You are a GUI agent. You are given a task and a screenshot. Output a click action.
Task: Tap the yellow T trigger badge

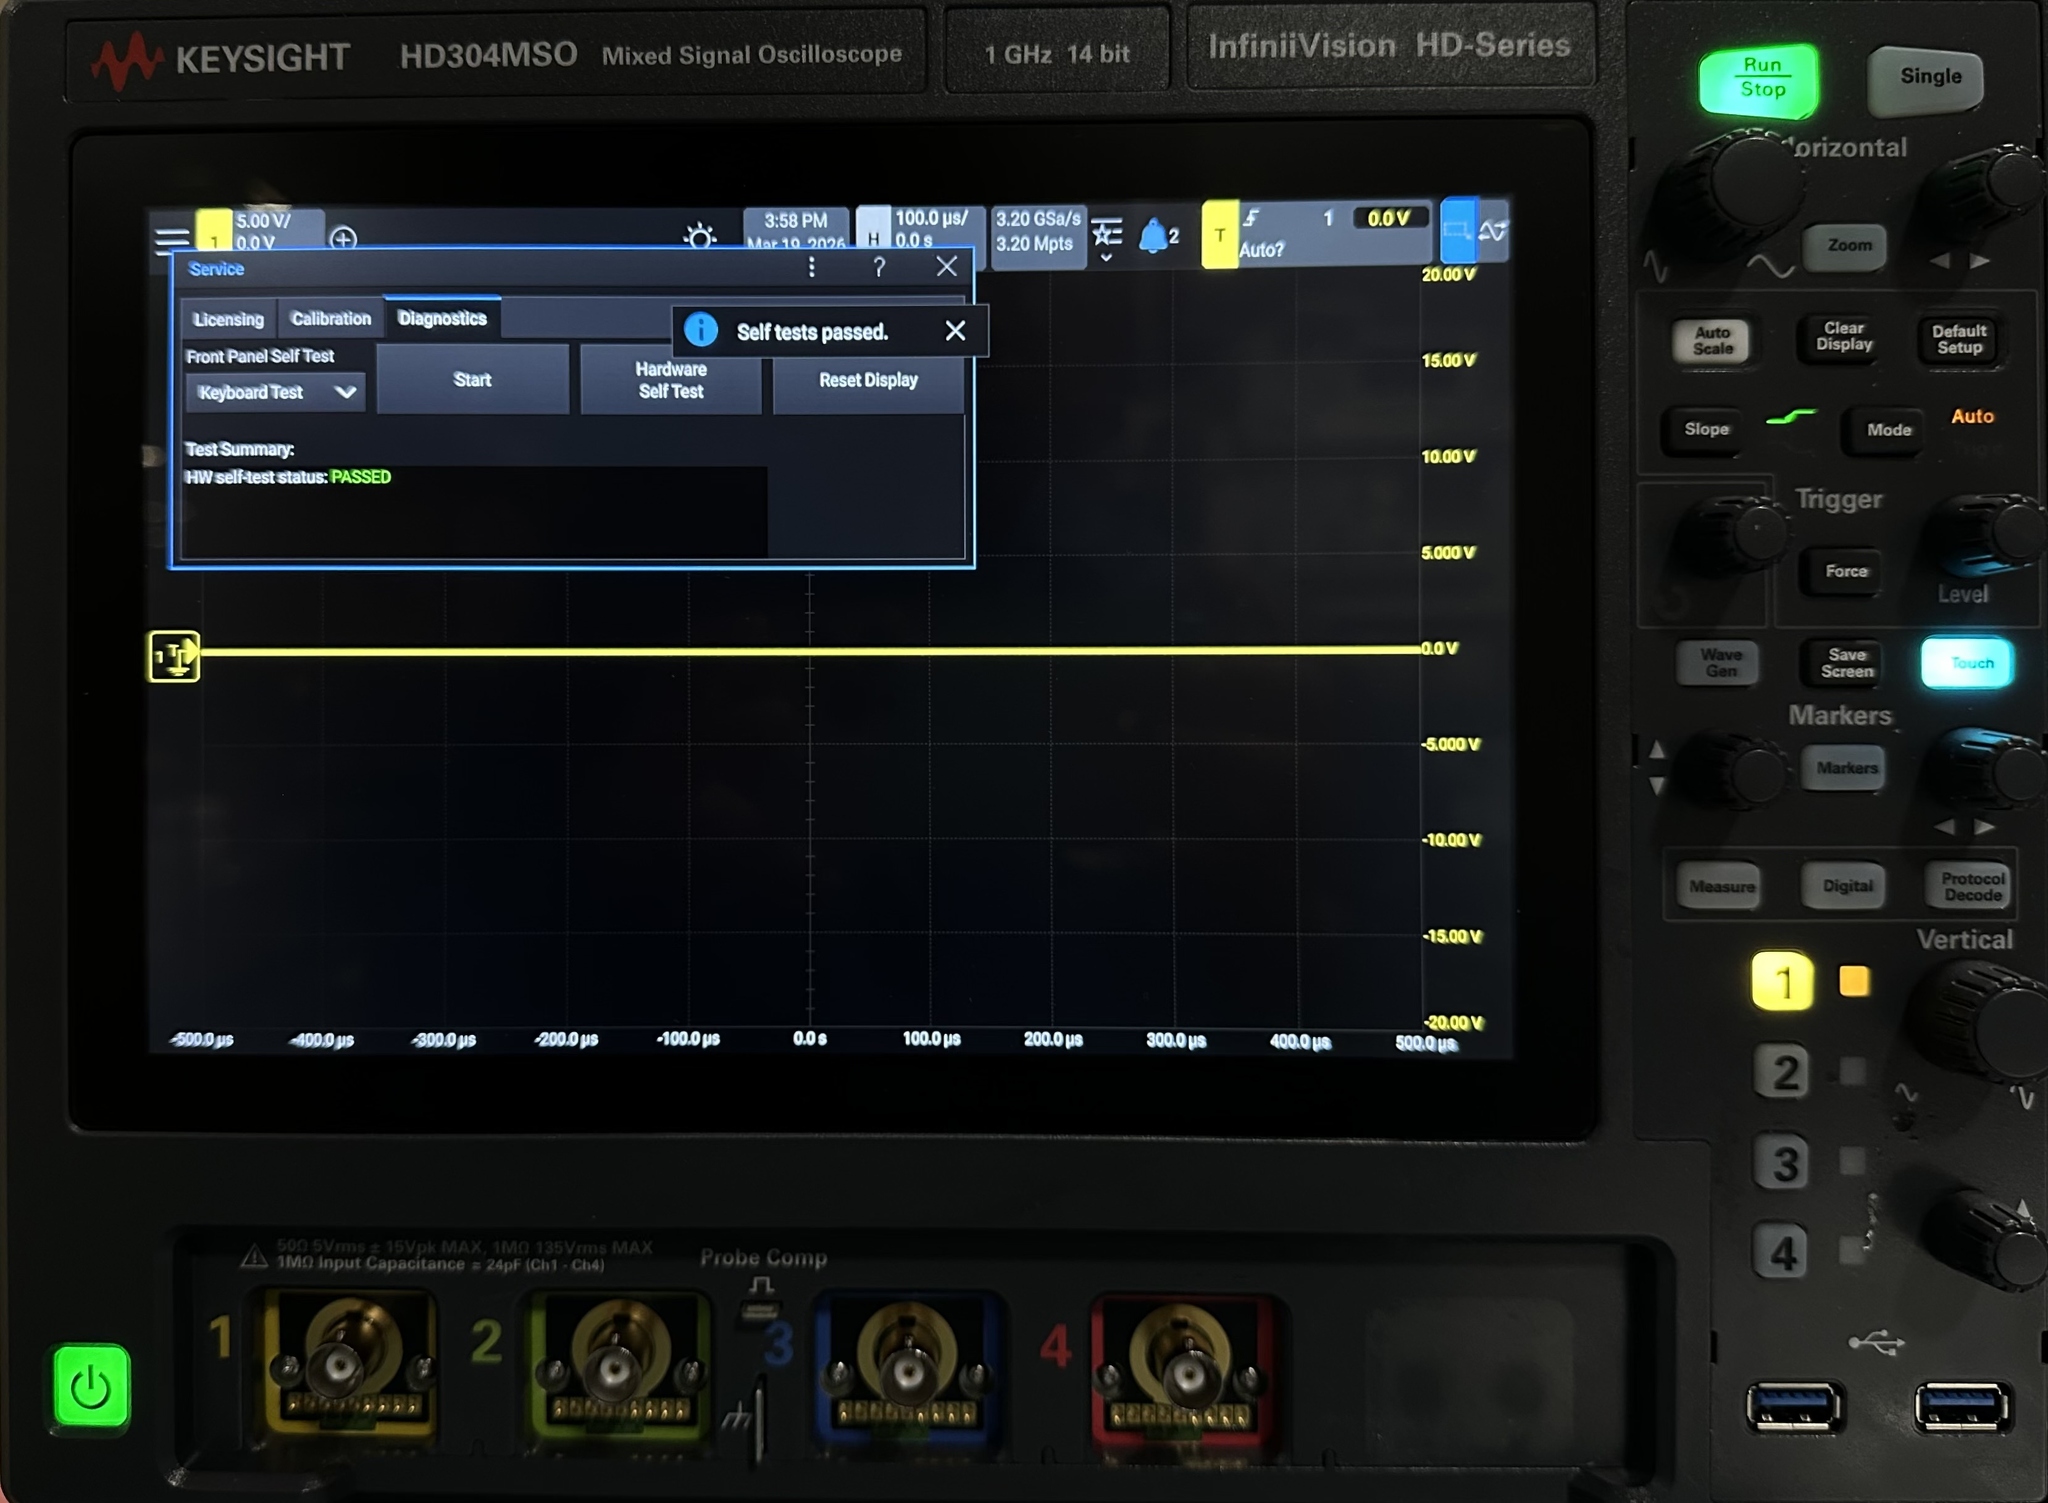pyautogui.click(x=1219, y=235)
